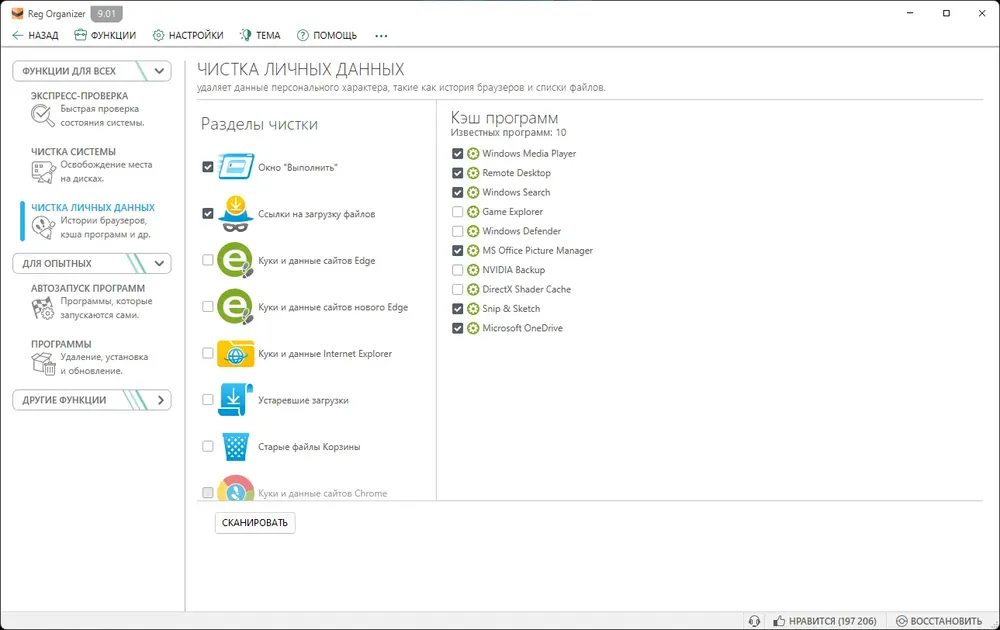Click the programs uninstall box icon
The image size is (1000, 630).
pyautogui.click(x=43, y=363)
